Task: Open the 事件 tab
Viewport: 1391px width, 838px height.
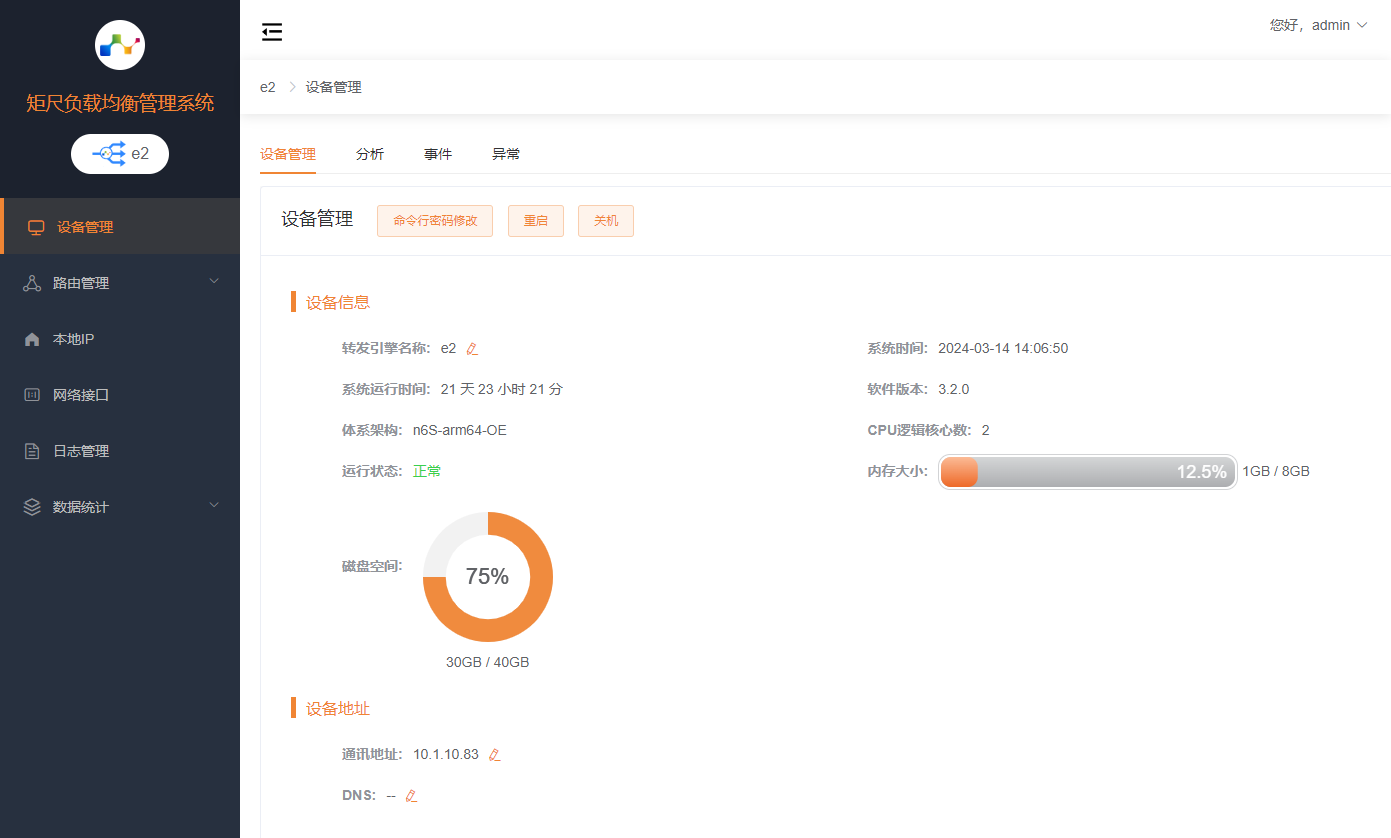Action: coord(437,153)
